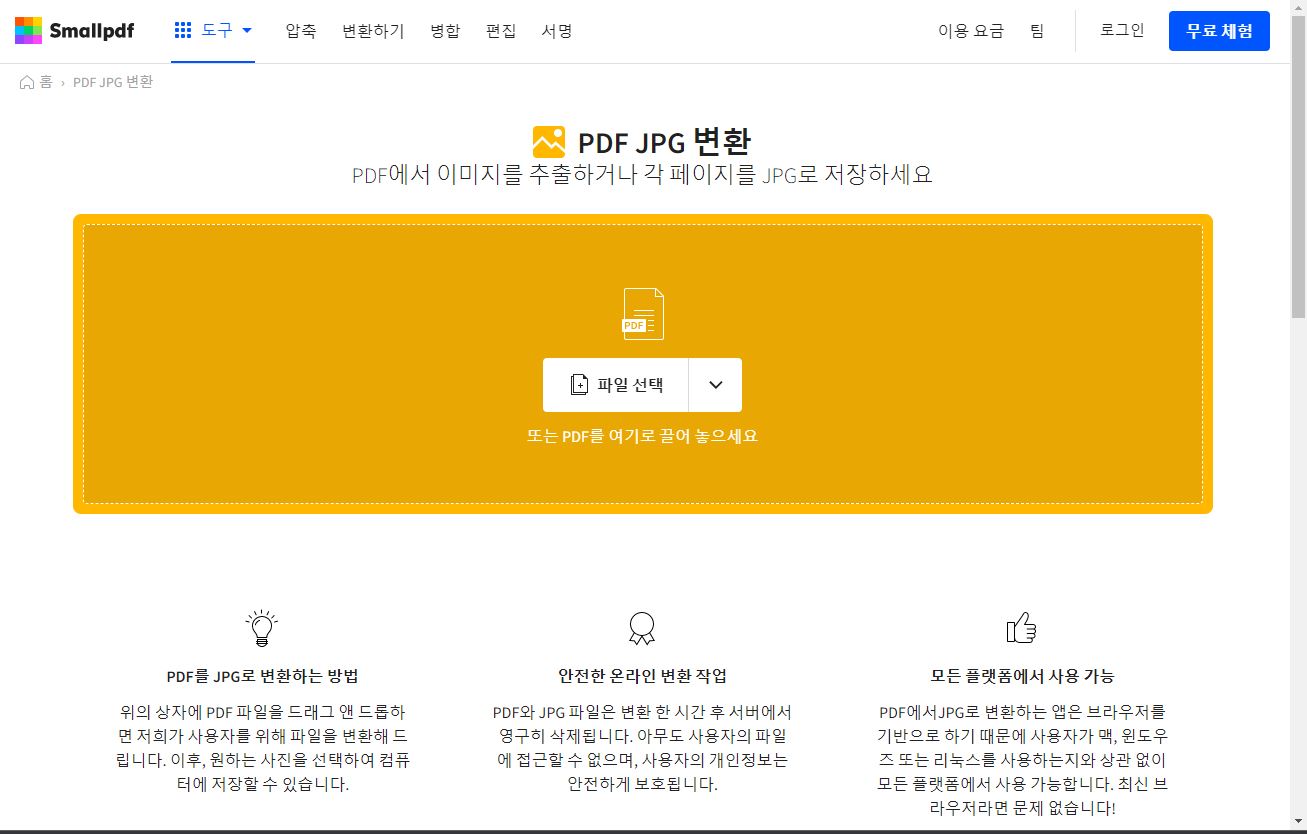This screenshot has height=834, width=1307.
Task: Click the yellow image icon beside title
Action: click(x=549, y=142)
